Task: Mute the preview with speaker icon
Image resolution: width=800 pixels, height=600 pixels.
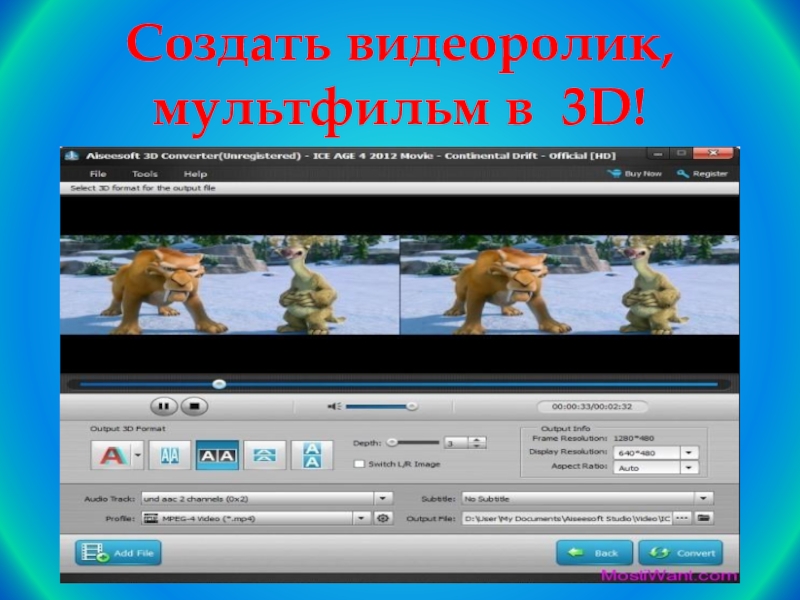Action: click(x=334, y=406)
